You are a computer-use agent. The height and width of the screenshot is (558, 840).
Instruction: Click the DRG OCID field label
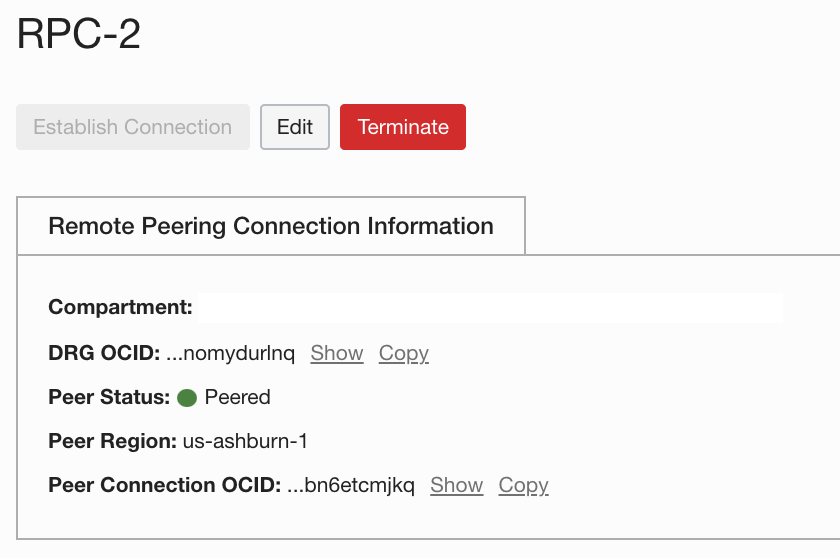tap(104, 353)
